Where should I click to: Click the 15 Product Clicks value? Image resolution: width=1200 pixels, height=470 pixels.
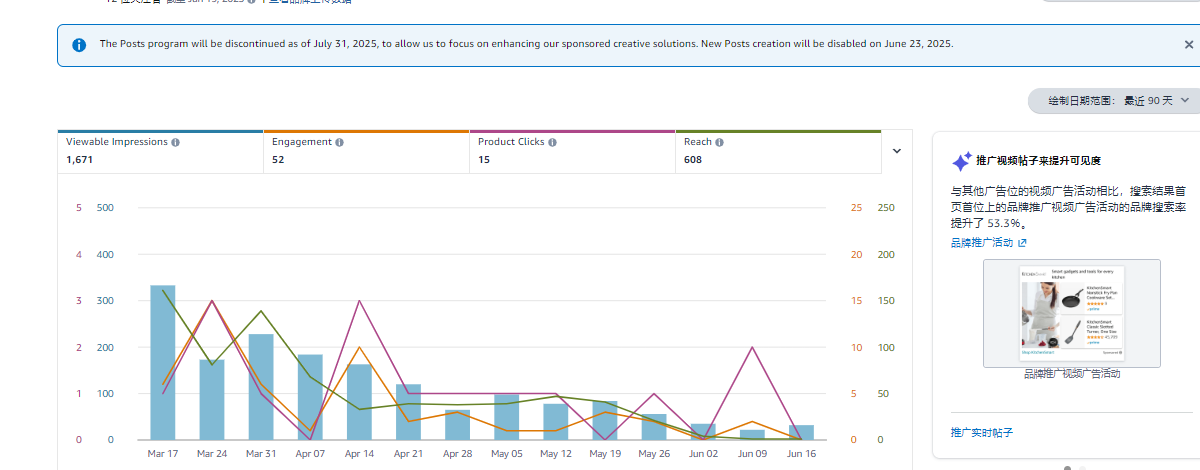tap(484, 160)
